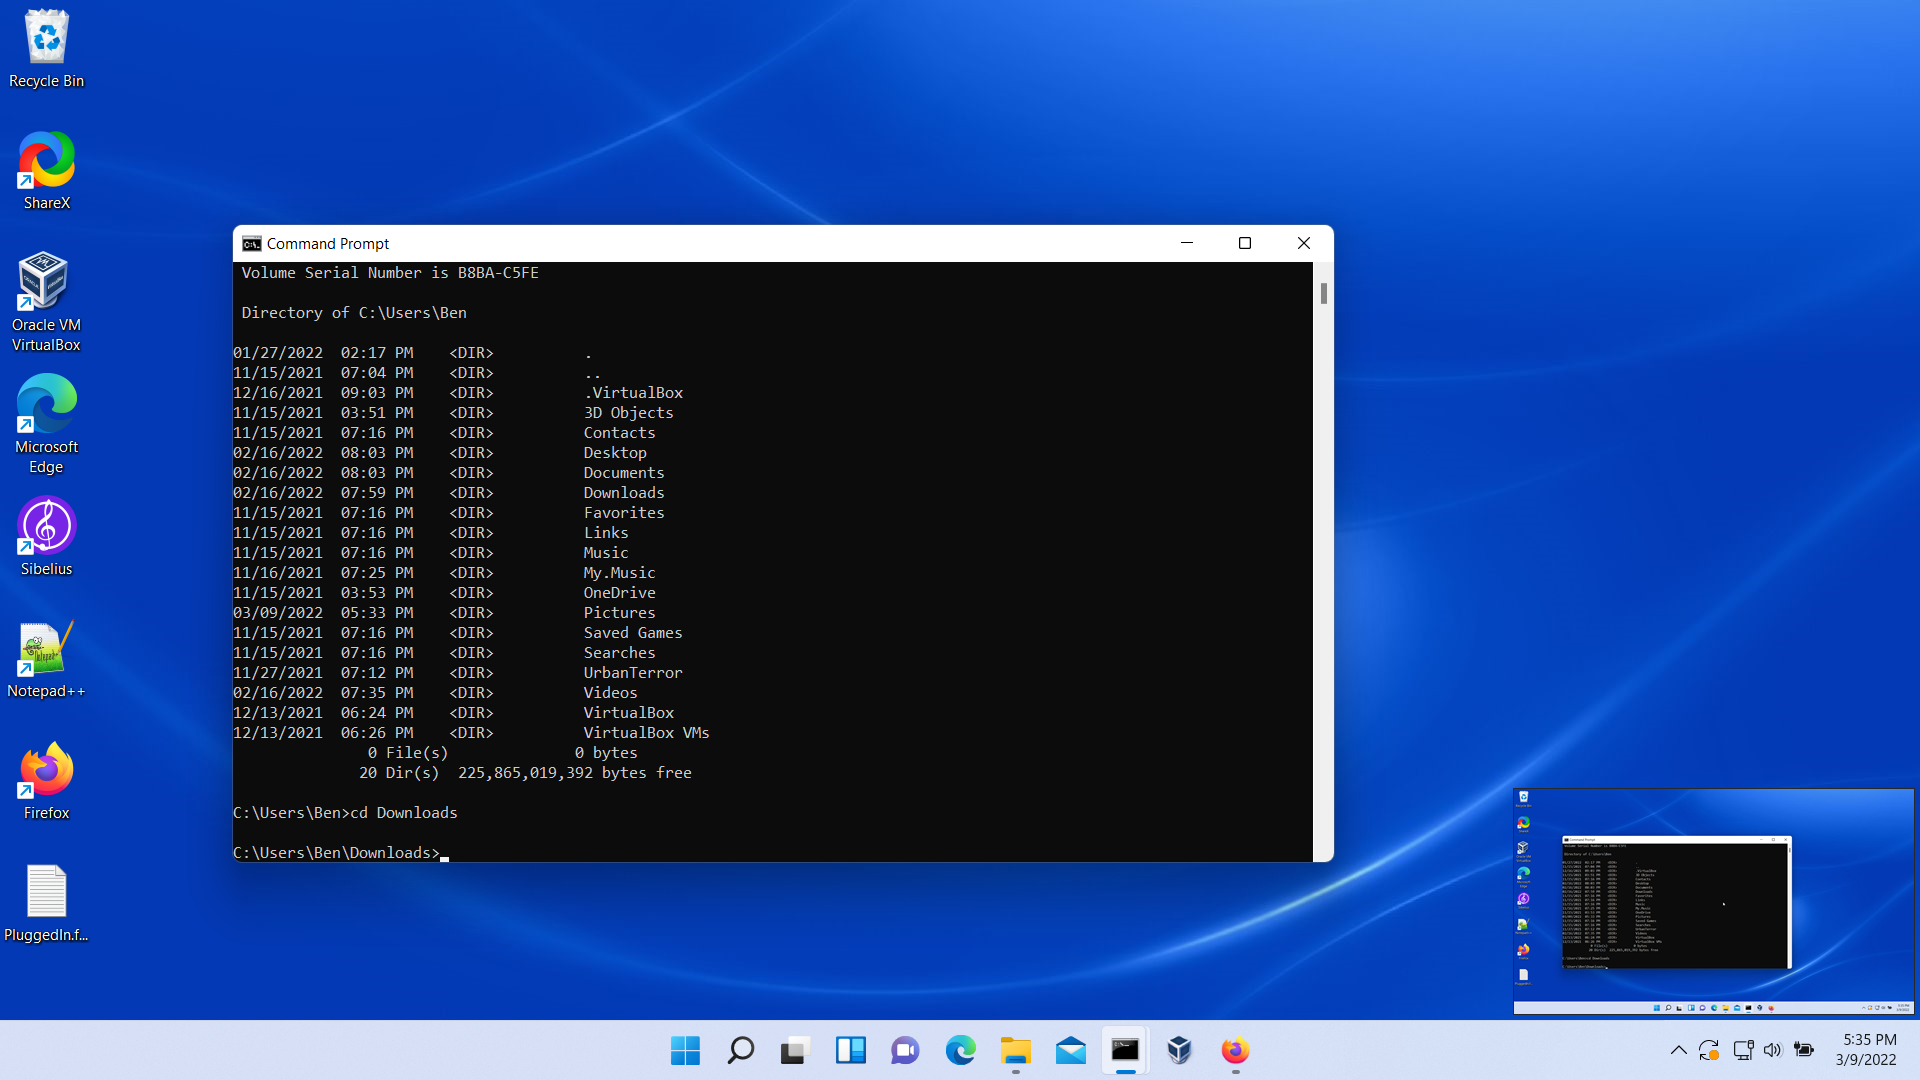Open taskbar Search magnifier
Viewport: 1920px width, 1080px height.
coord(740,1050)
